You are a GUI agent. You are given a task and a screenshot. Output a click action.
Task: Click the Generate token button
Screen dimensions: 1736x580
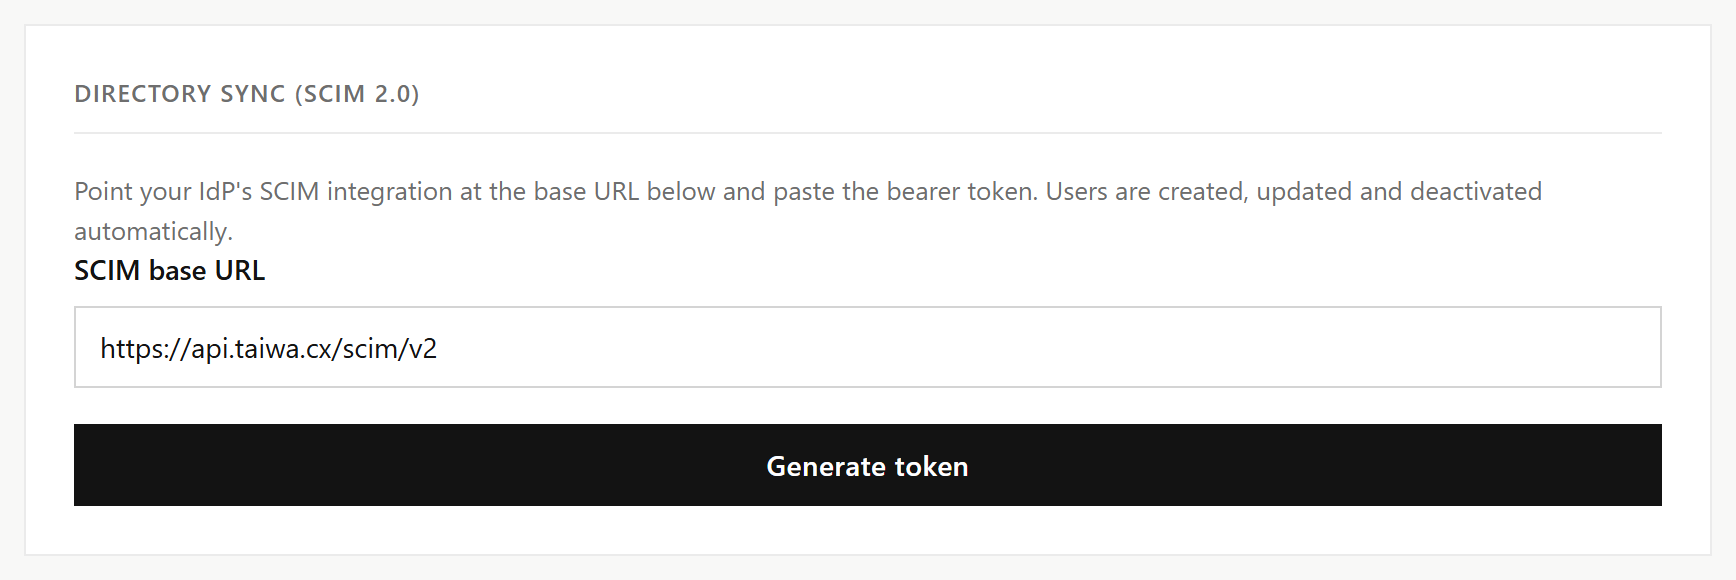point(868,465)
